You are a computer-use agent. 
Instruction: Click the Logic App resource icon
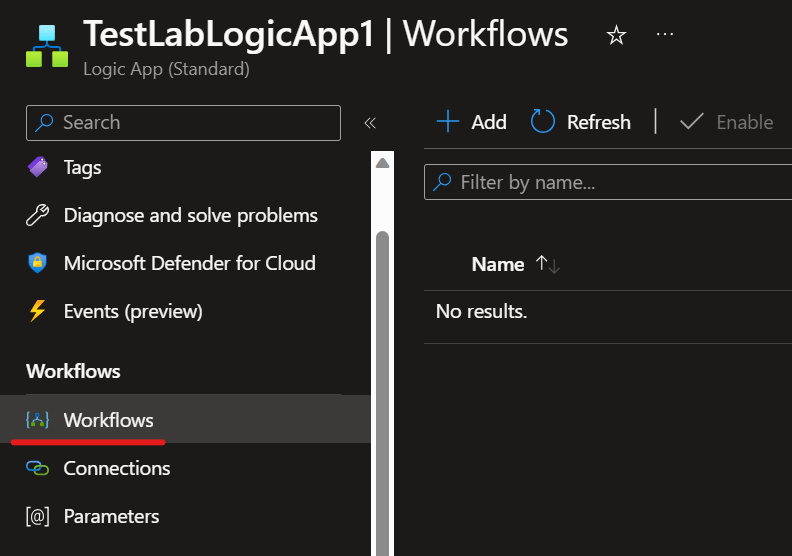tap(47, 46)
